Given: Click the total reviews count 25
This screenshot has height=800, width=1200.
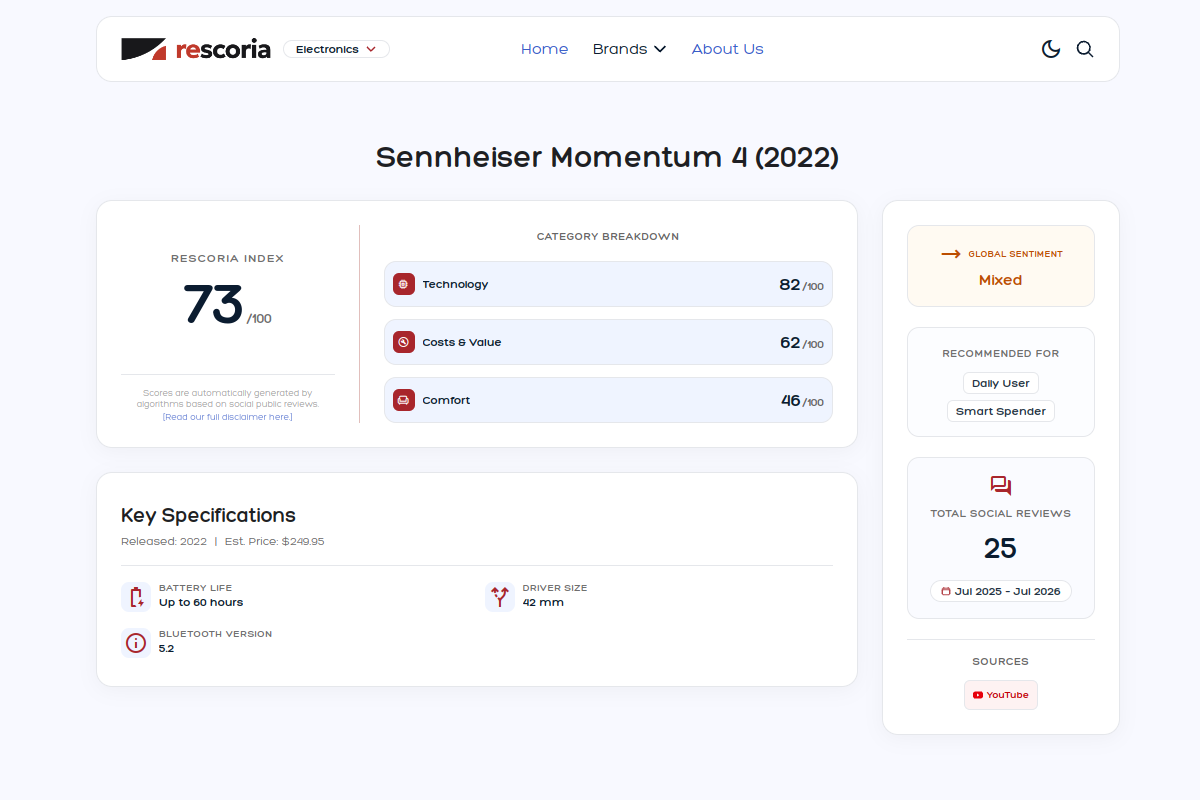Looking at the screenshot, I should tap(1000, 548).
